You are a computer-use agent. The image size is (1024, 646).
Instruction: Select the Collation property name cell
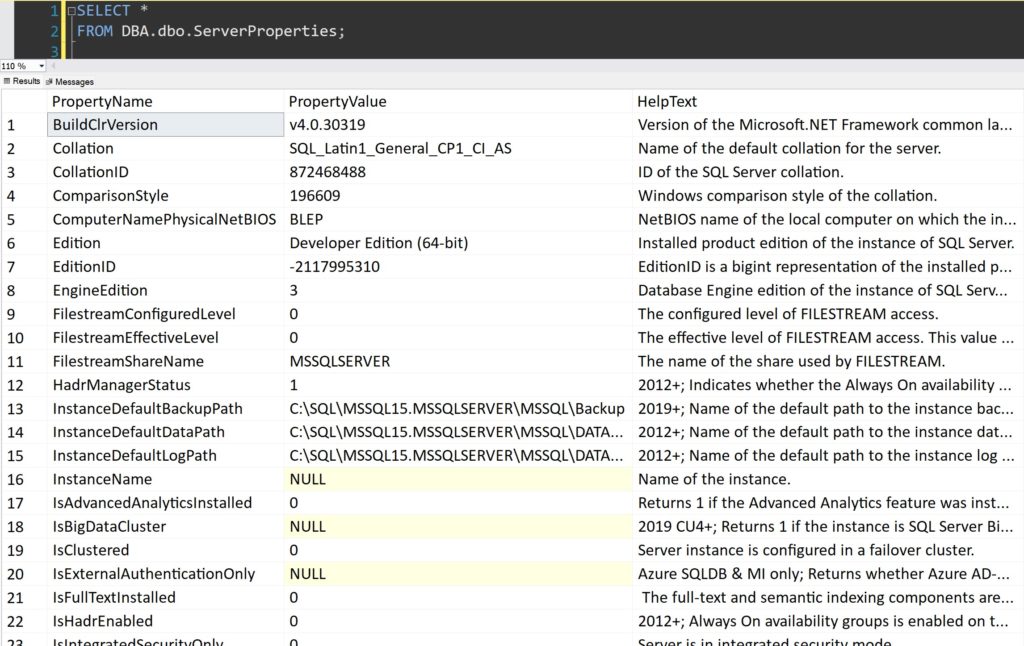click(166, 148)
